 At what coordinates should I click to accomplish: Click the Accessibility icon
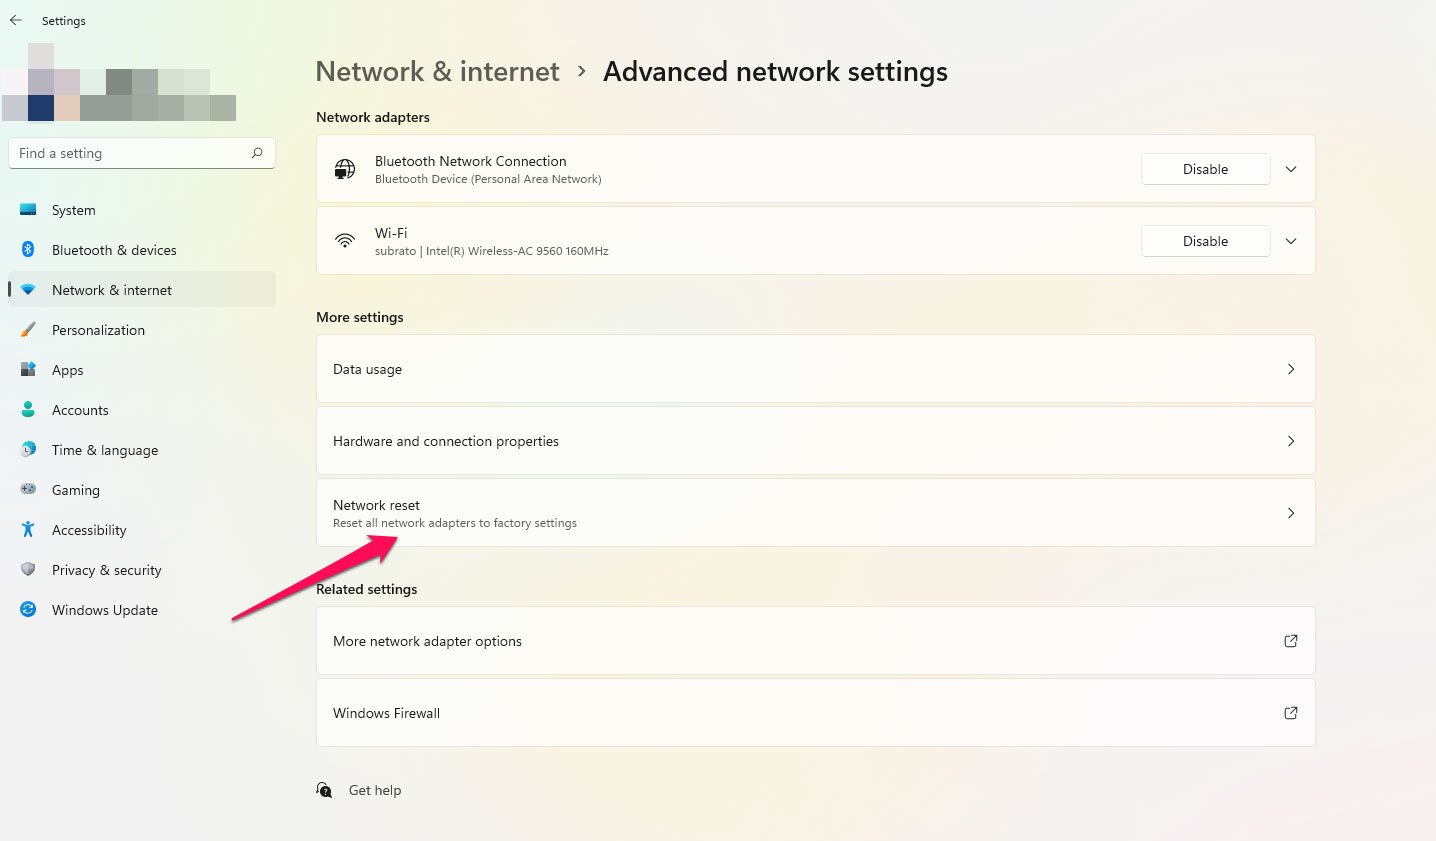point(28,530)
